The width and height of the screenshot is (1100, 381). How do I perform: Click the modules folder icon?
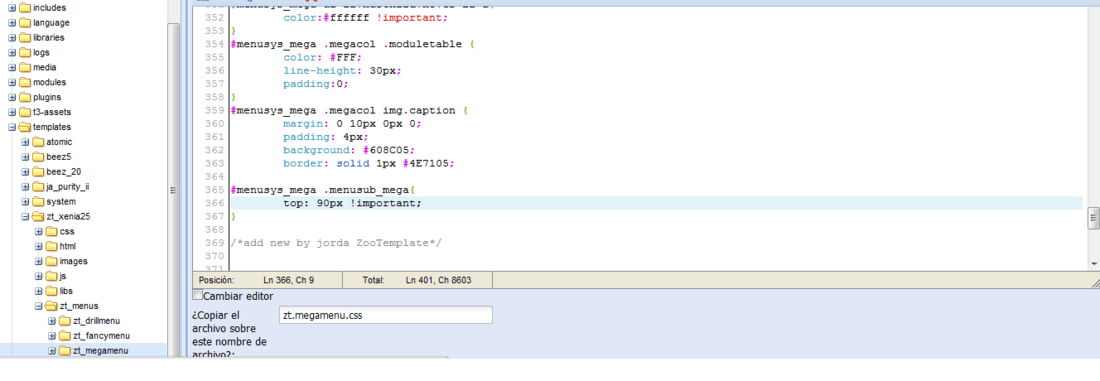25,82
